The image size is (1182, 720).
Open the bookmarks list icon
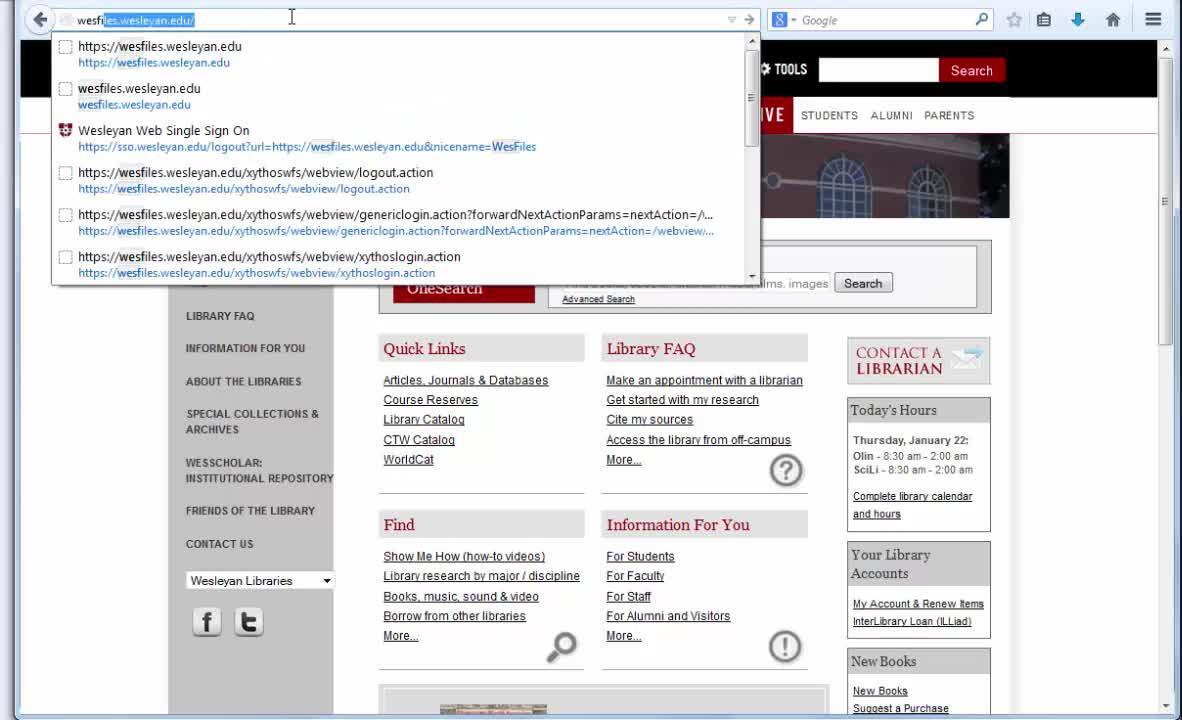pyautogui.click(x=1044, y=19)
